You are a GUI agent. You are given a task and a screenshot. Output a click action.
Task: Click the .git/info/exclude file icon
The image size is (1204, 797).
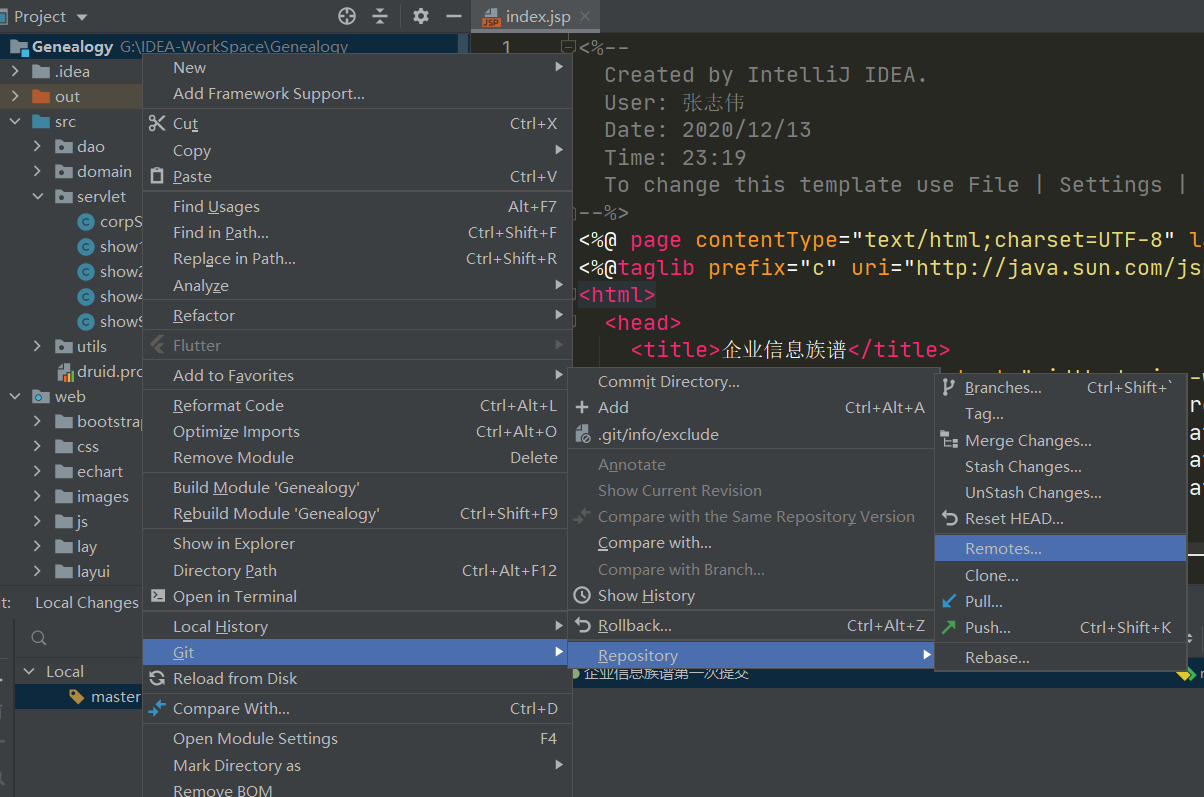tap(582, 434)
